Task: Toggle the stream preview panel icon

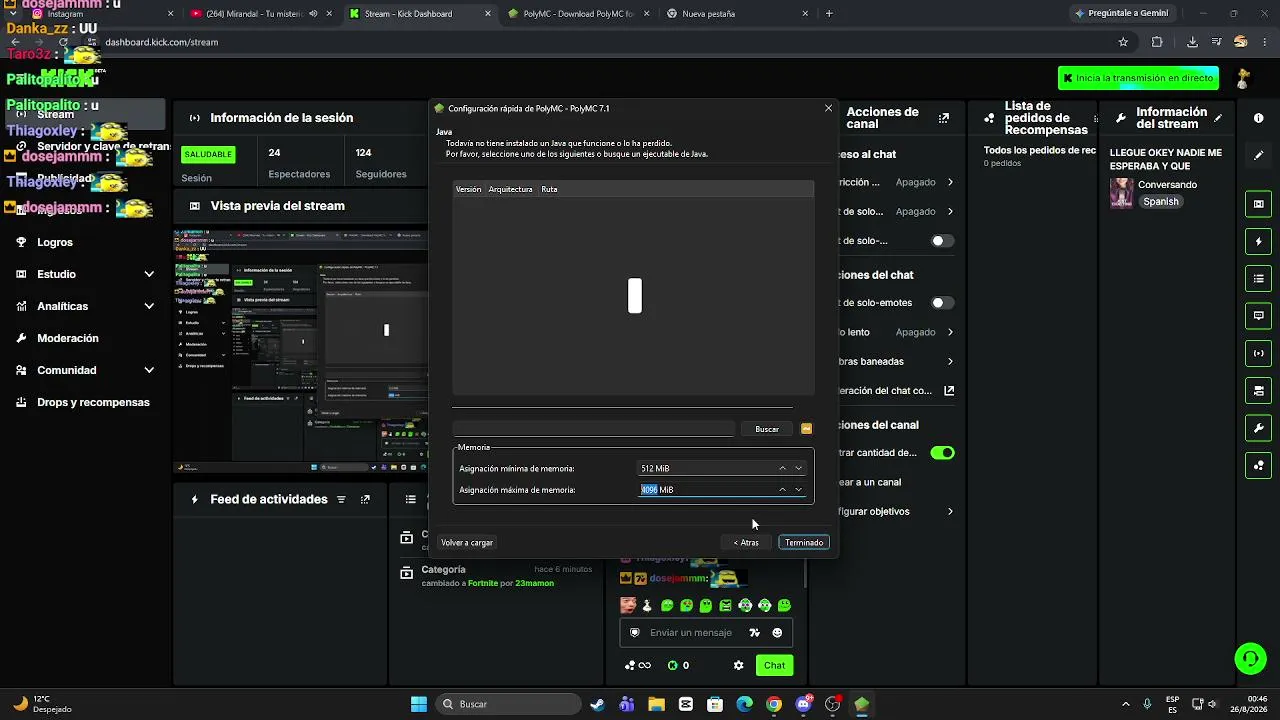Action: (x=1259, y=204)
